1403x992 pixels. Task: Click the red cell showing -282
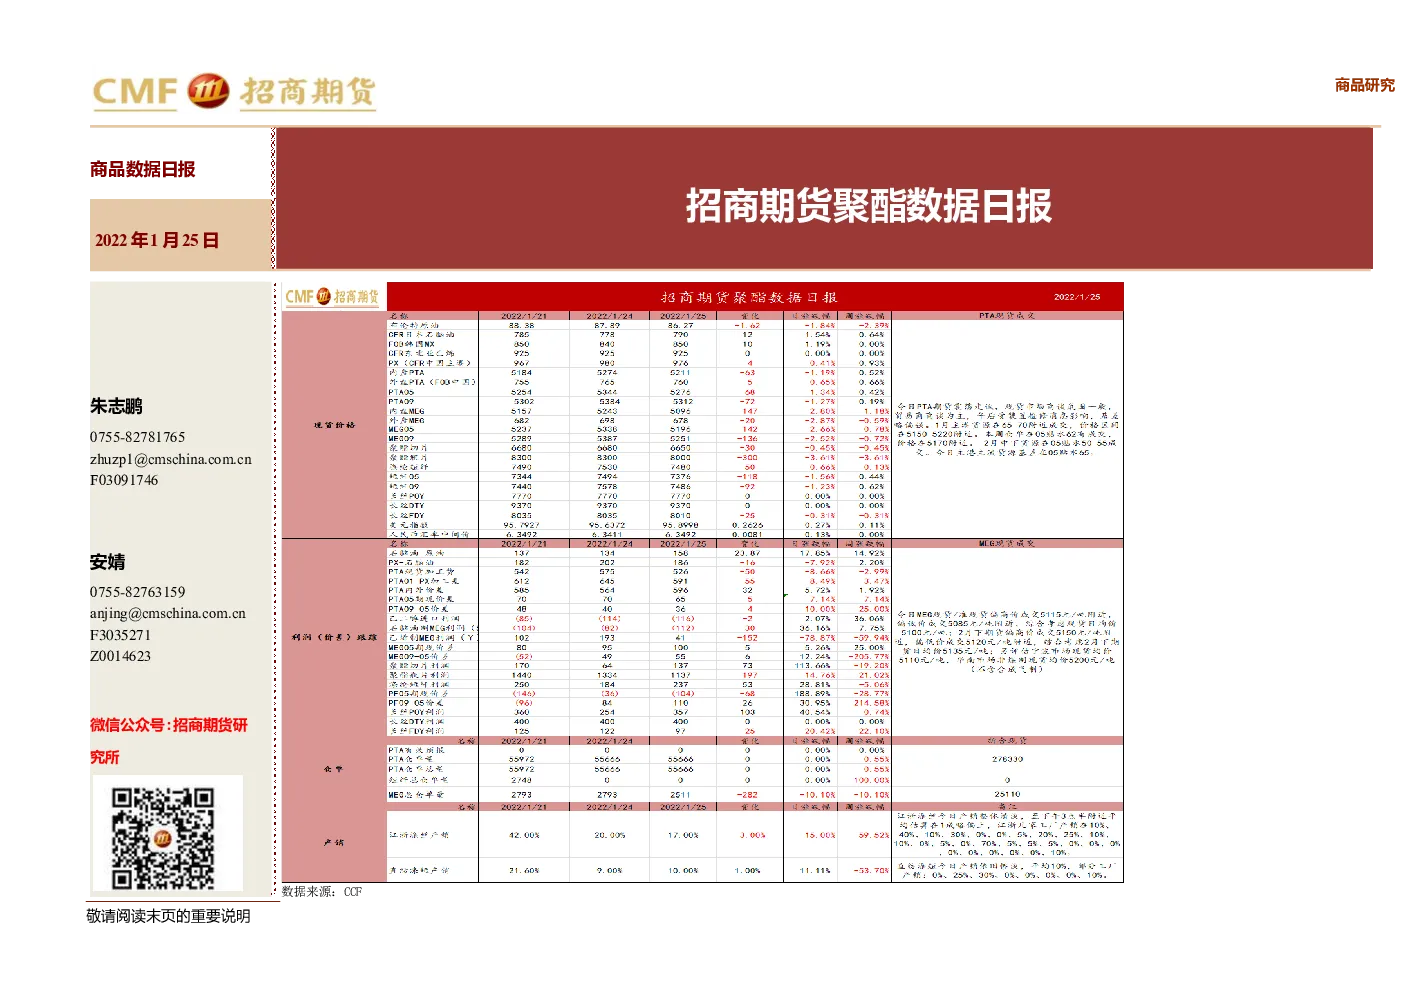coord(747,794)
